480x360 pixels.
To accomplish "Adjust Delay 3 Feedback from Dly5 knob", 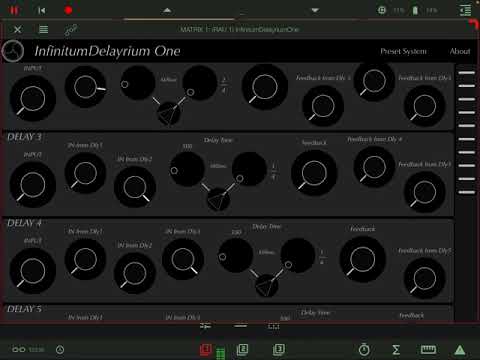I will pyautogui.click(x=425, y=192).
